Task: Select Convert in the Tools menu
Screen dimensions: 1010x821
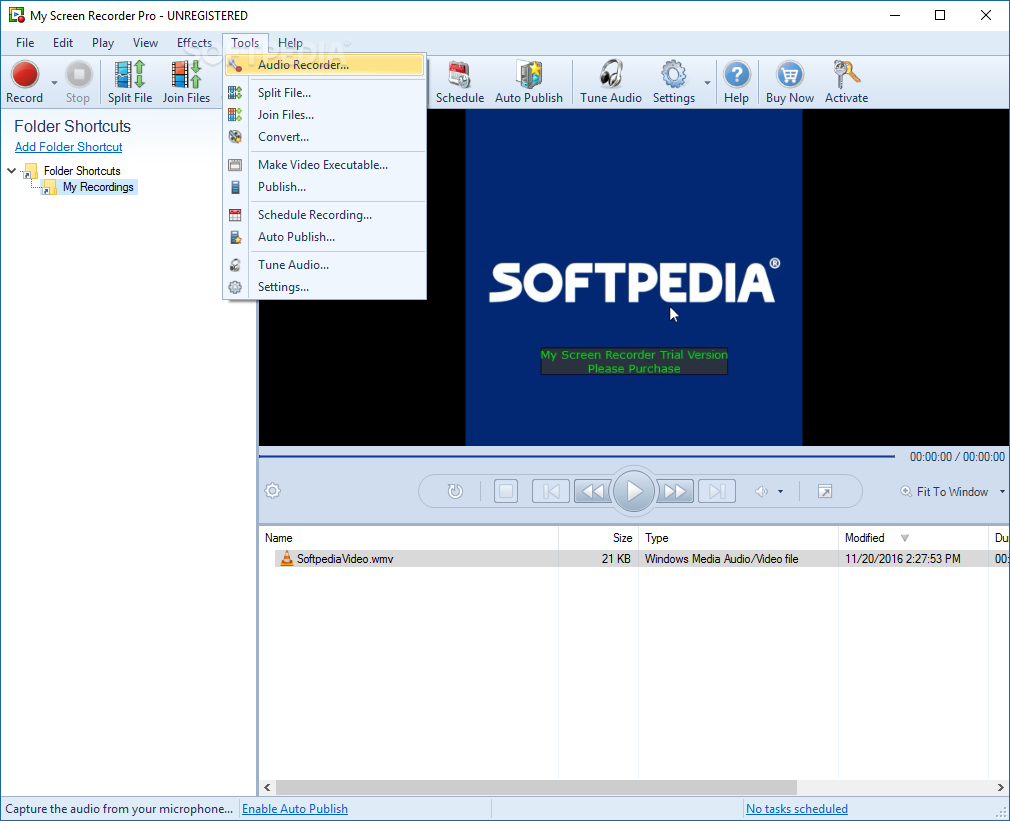Action: (325, 137)
